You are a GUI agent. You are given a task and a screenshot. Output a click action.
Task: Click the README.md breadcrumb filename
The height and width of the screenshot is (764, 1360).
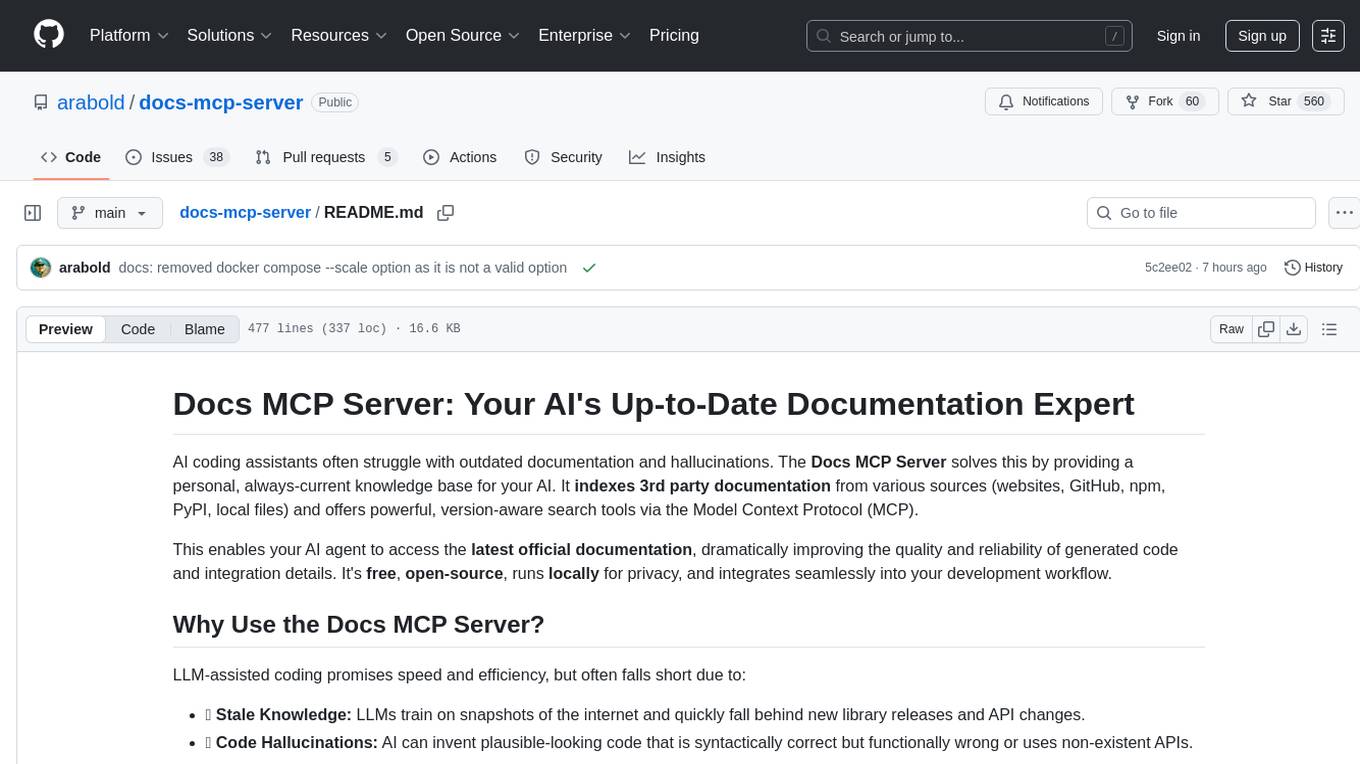coord(374,212)
